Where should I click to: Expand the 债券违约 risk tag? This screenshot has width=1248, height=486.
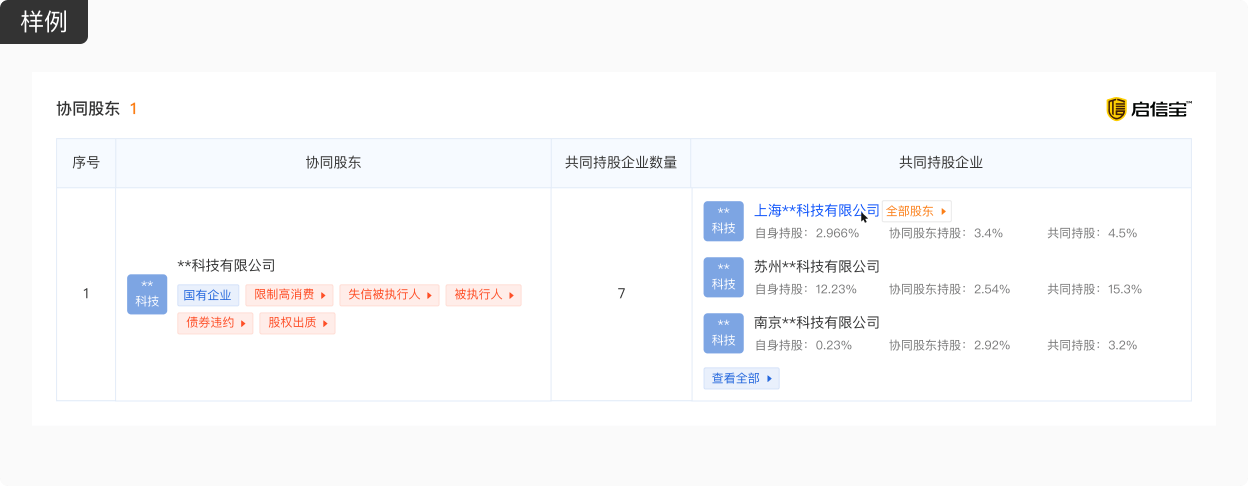215,323
